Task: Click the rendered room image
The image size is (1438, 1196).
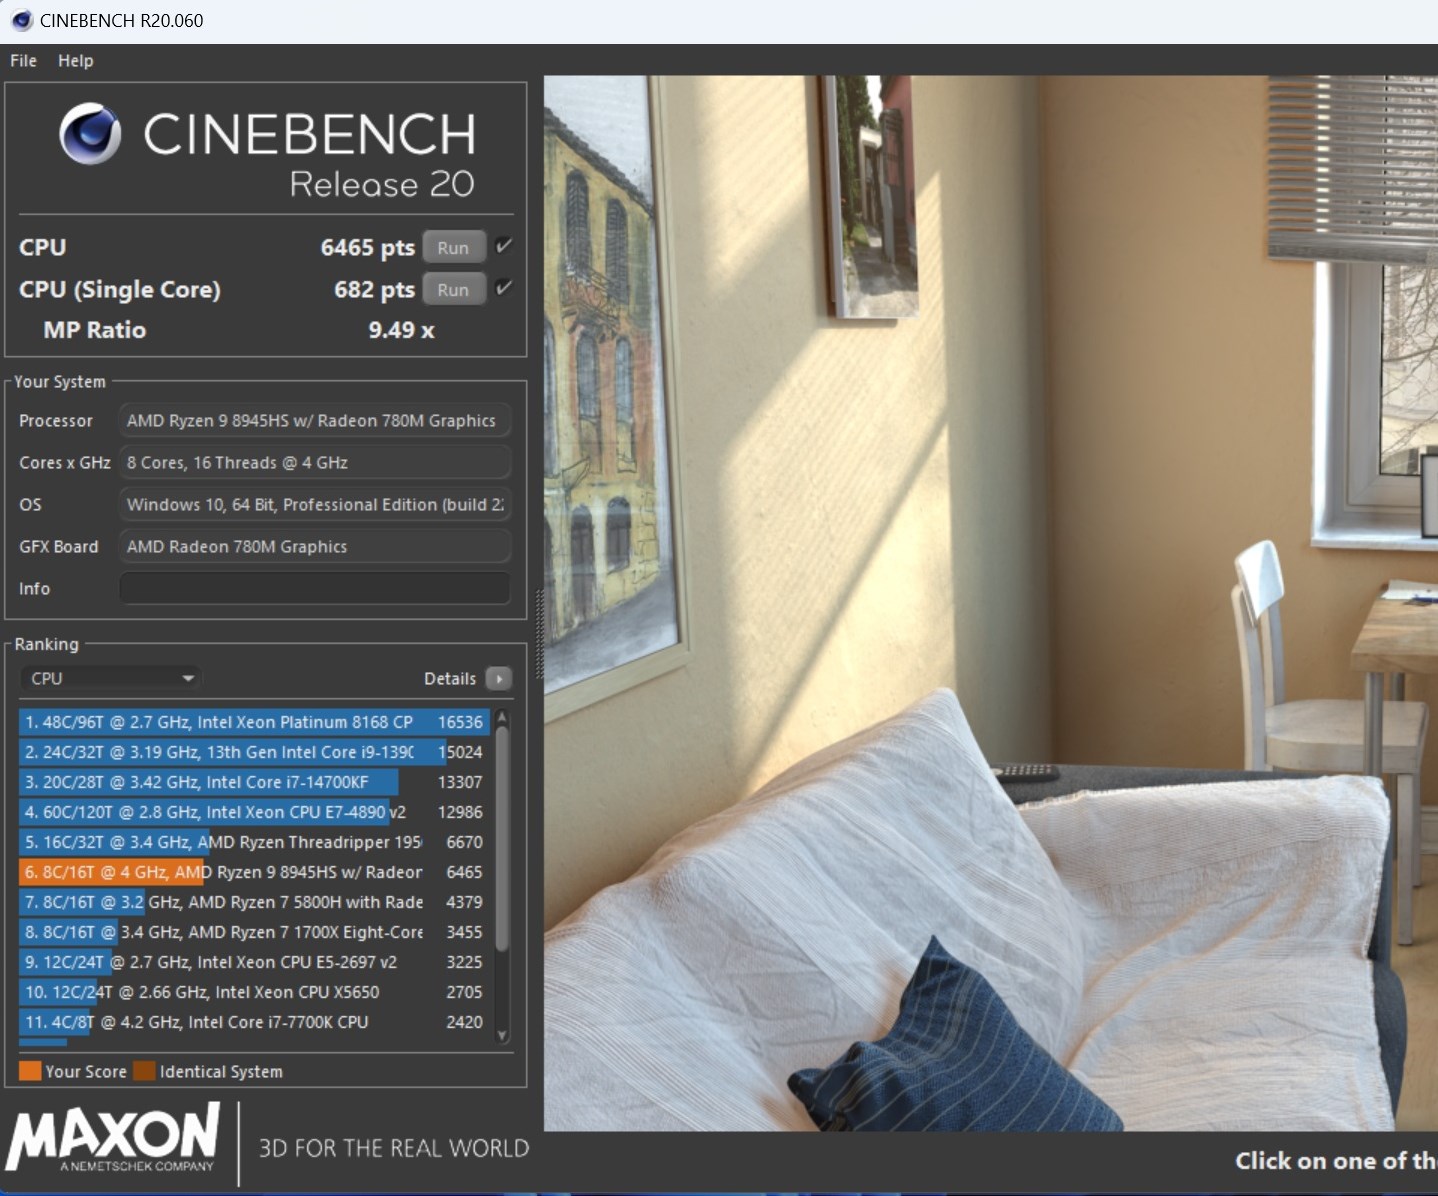Action: [991, 603]
